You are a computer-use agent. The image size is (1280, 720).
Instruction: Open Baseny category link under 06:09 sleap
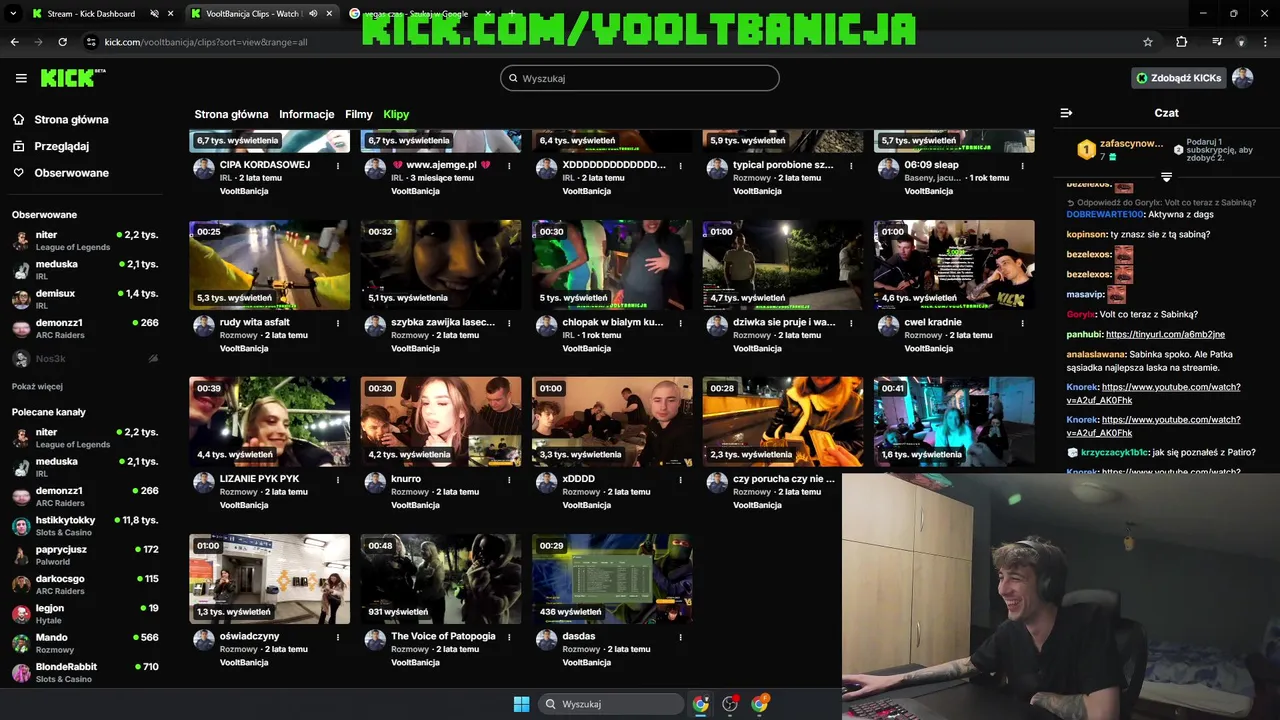[933, 178]
